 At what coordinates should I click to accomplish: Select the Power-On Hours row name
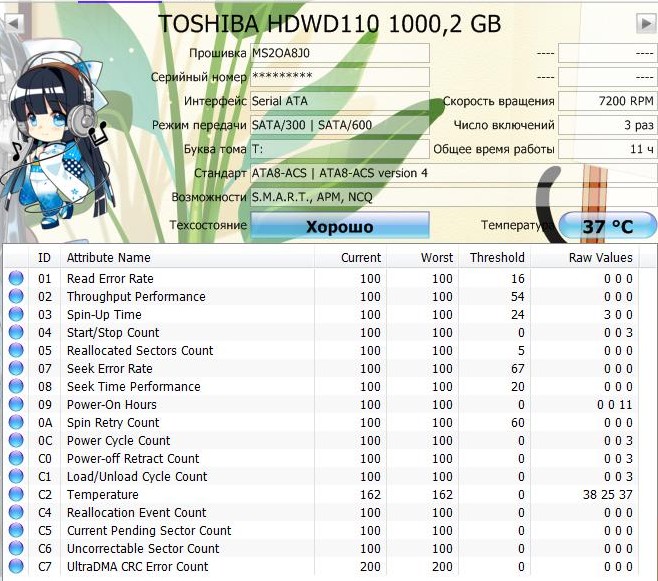pos(112,405)
